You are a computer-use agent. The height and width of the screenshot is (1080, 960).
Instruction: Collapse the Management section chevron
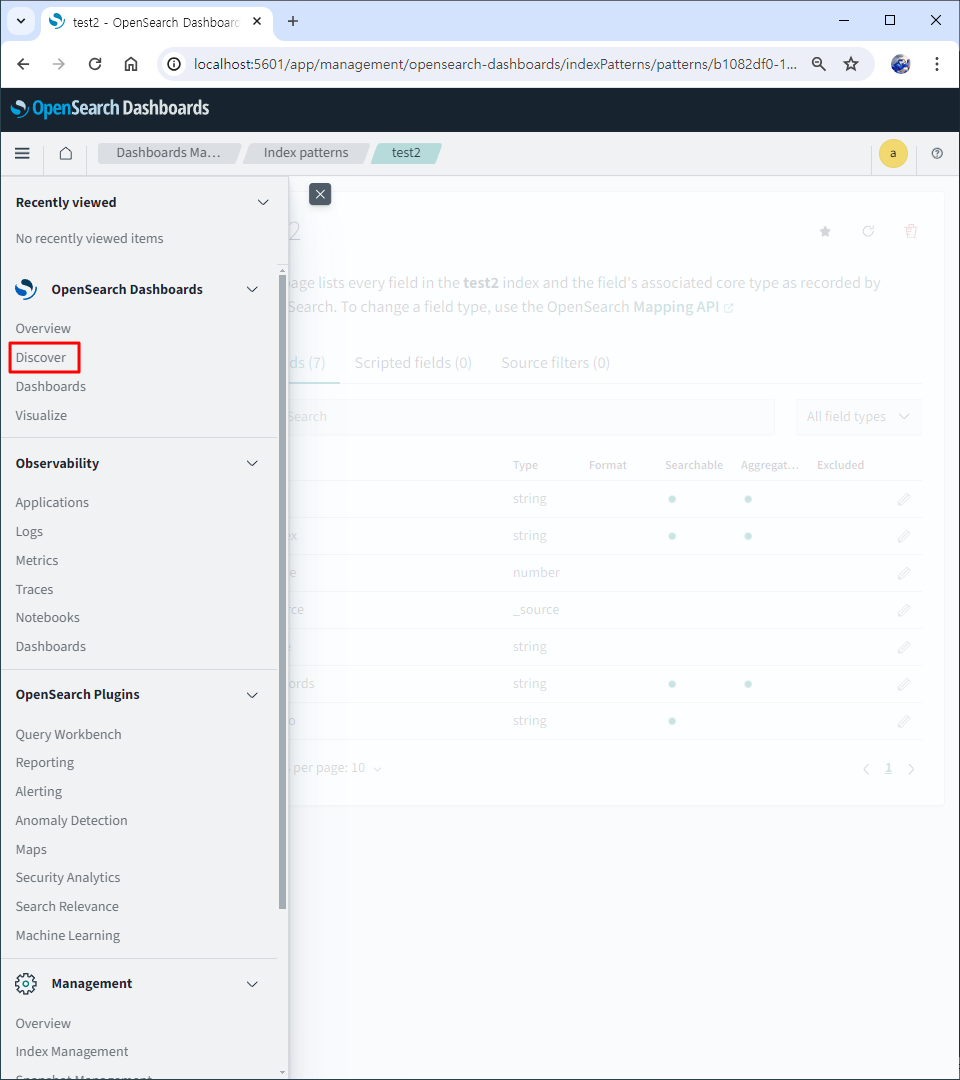click(252, 984)
